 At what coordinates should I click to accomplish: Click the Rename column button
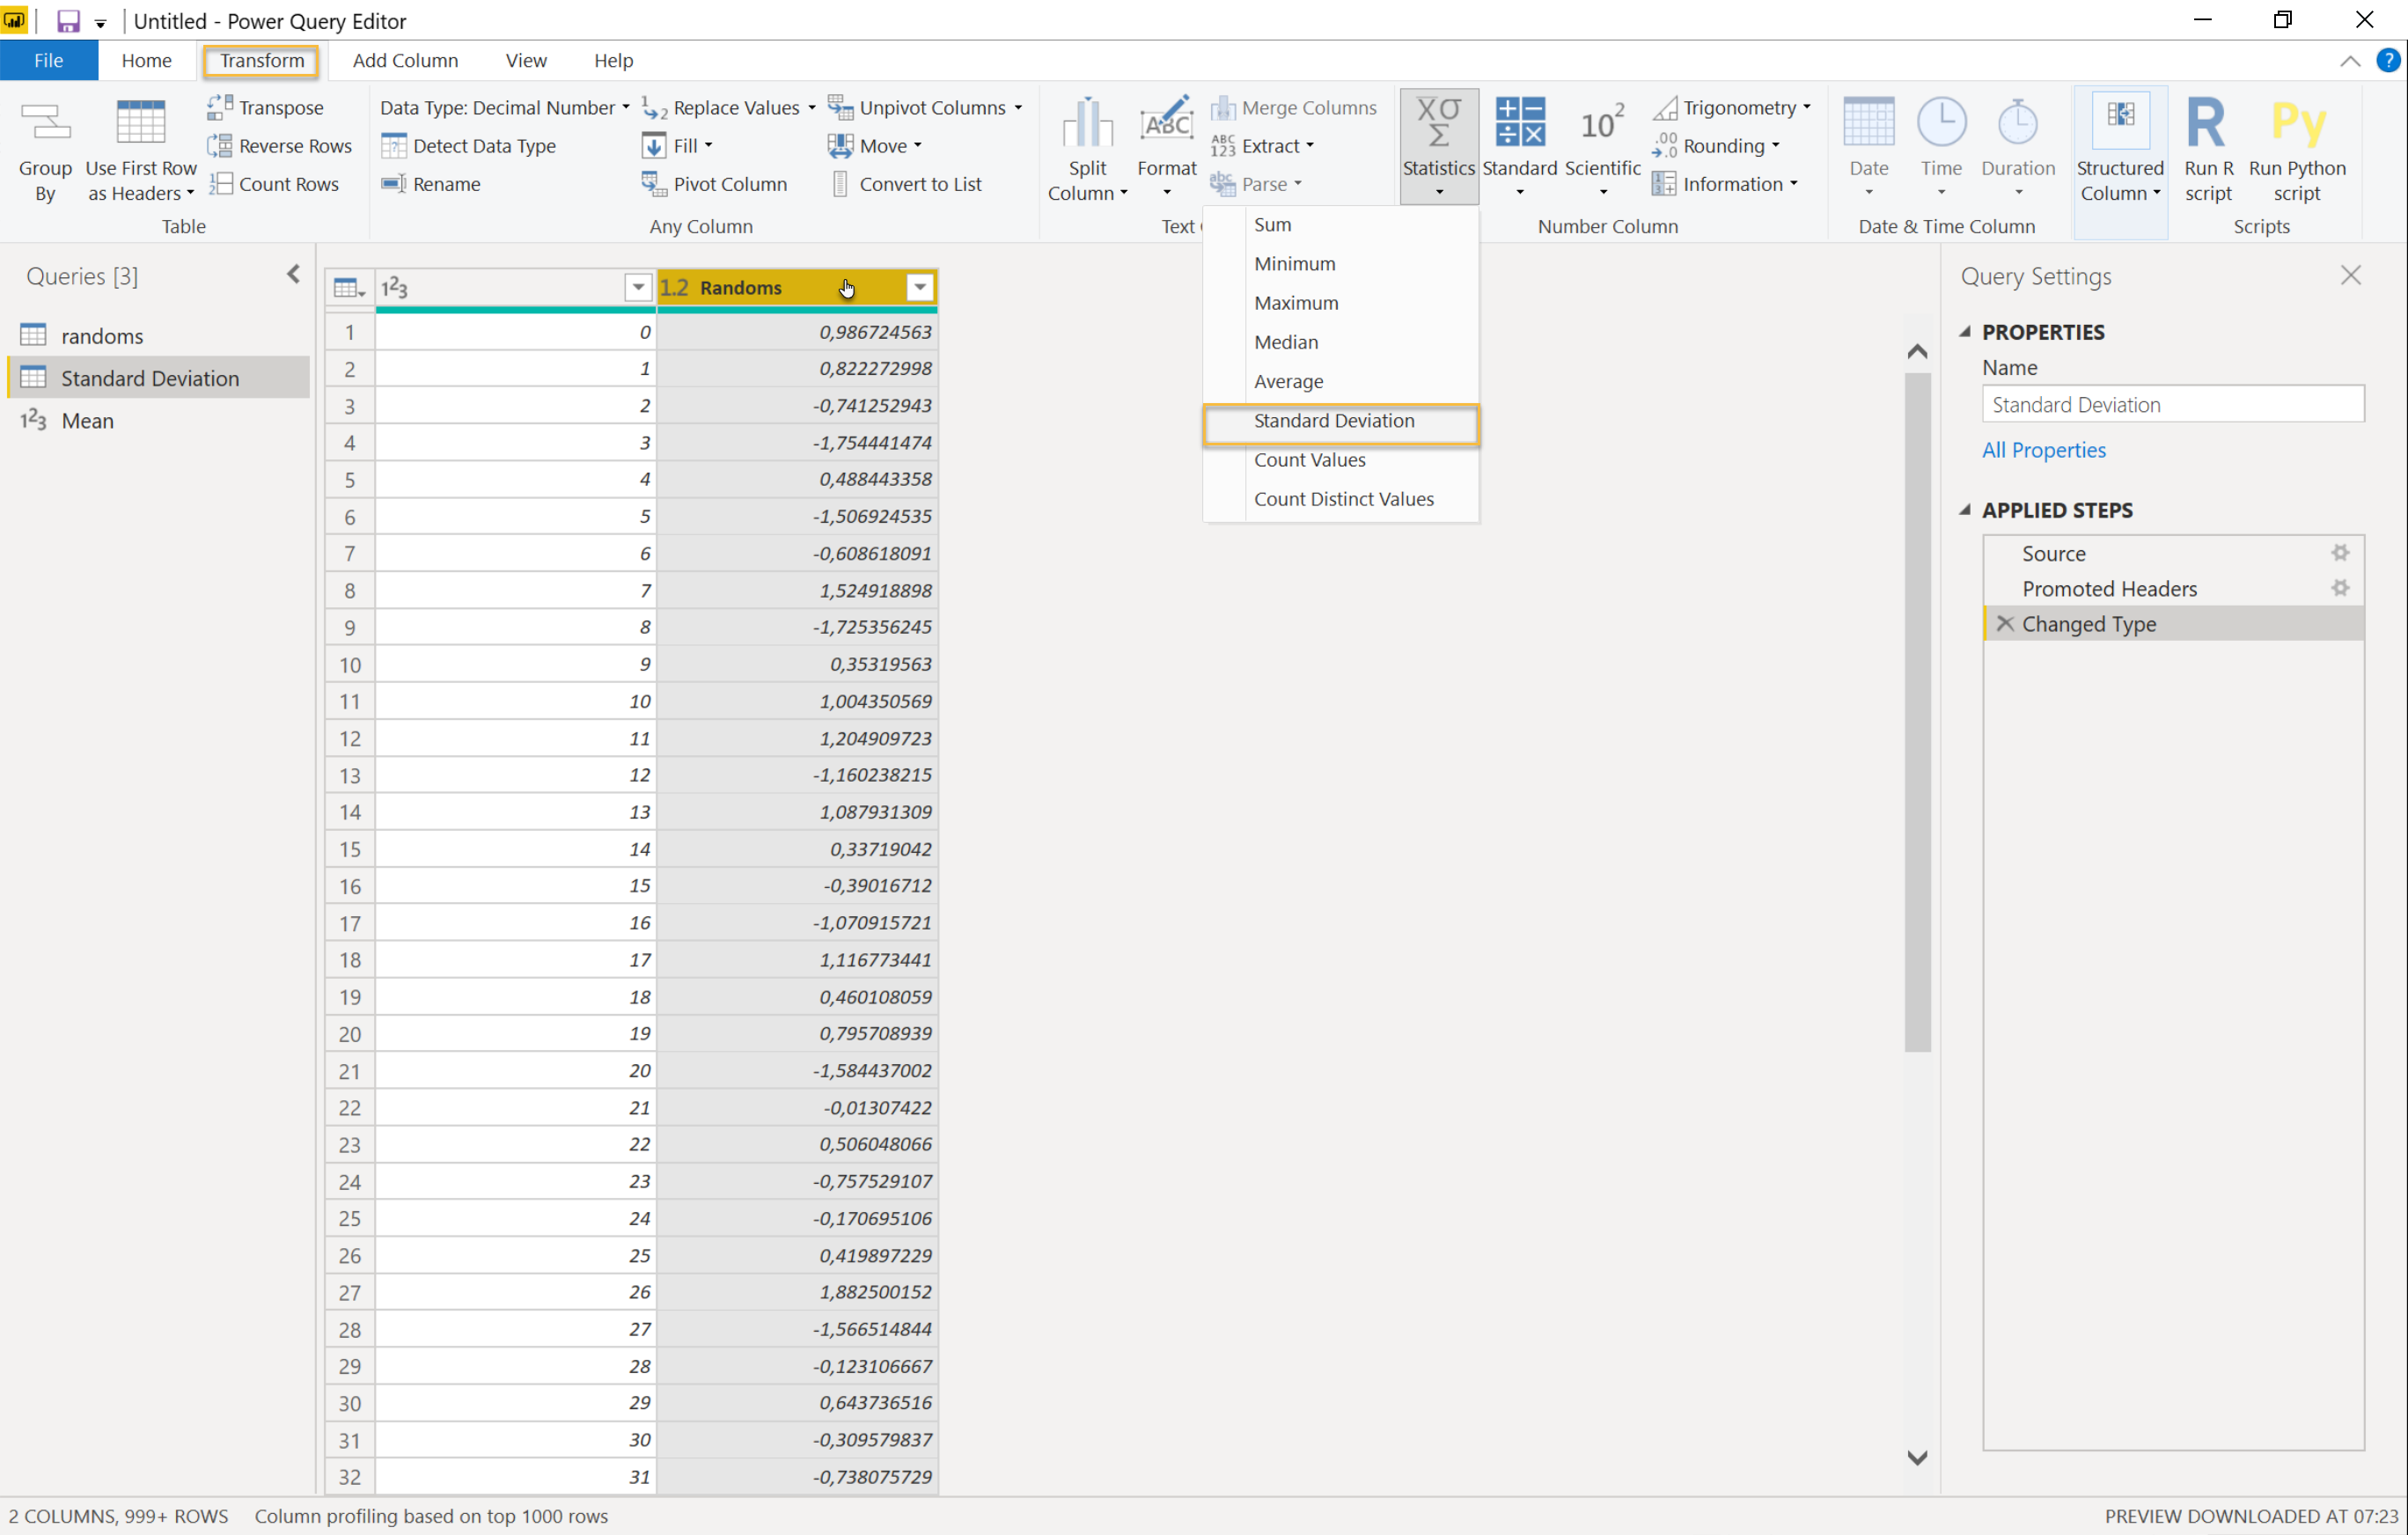pos(431,184)
